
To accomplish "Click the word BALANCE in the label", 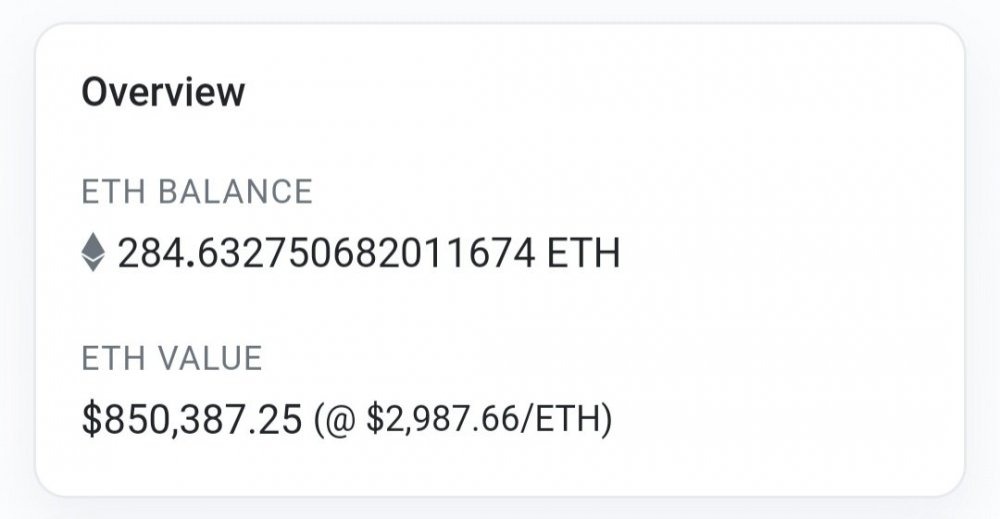I will pos(235,192).
